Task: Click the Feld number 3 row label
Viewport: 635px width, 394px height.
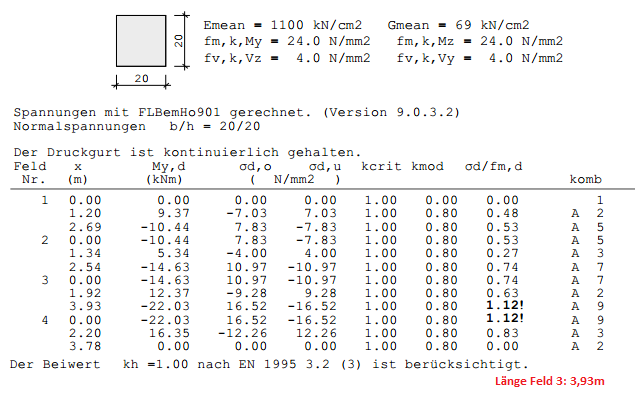Action: [x=45, y=280]
